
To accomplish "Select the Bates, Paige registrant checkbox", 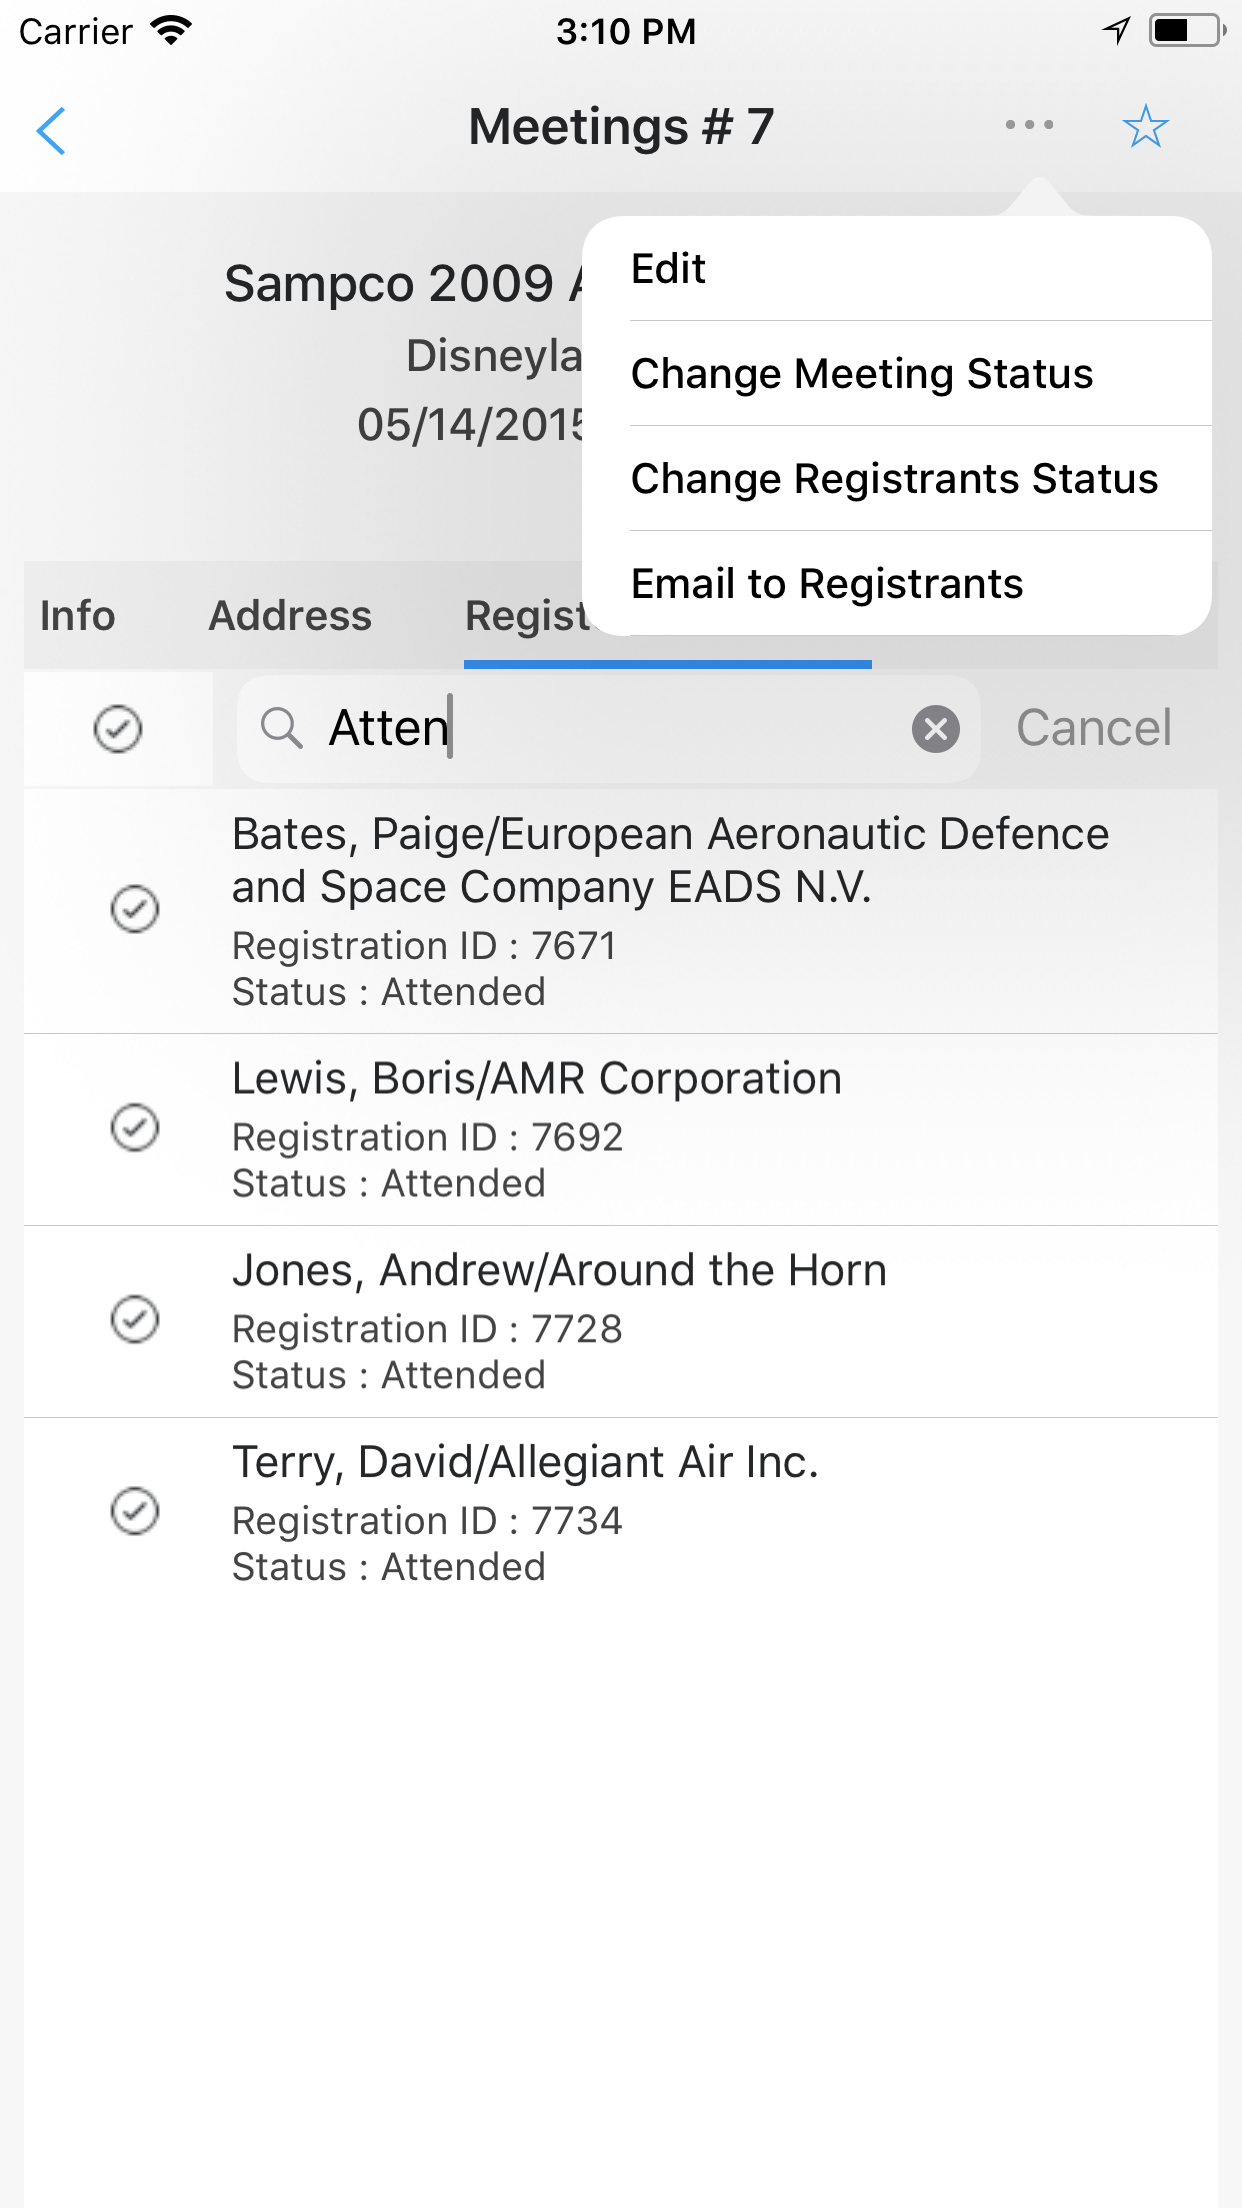I will tap(135, 909).
